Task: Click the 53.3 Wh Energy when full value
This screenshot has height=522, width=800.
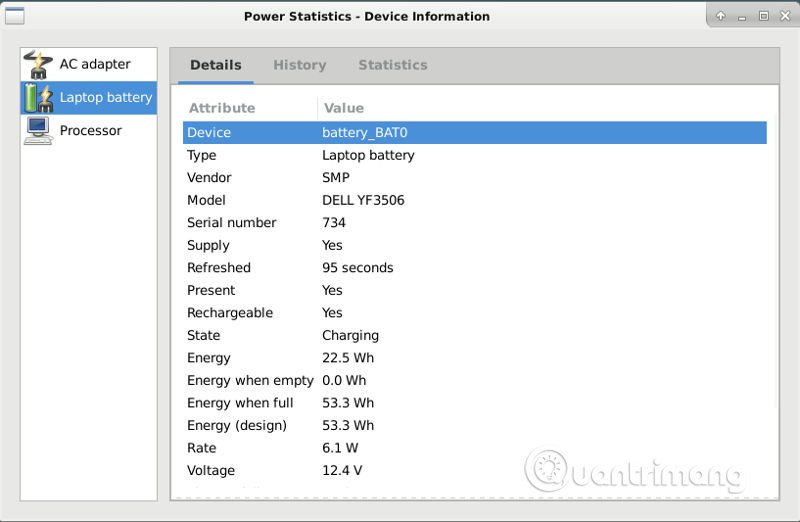Action: click(348, 403)
